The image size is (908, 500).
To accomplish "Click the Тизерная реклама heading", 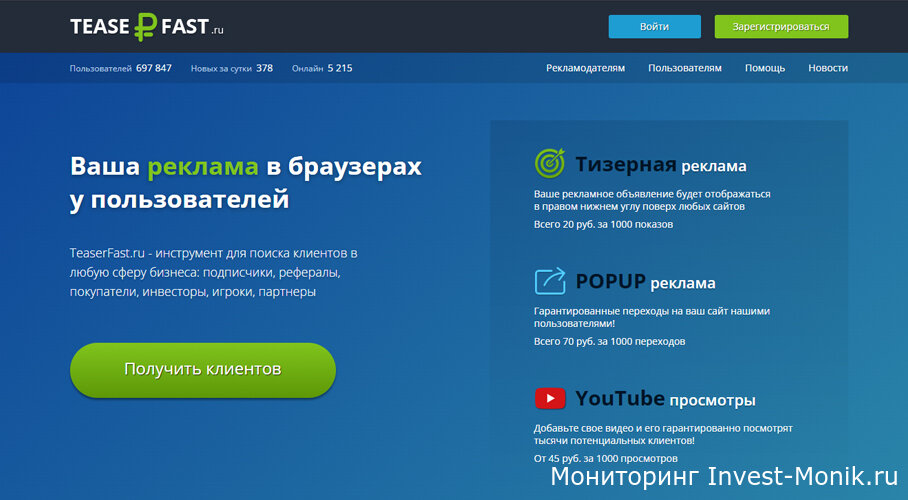I will [x=660, y=165].
